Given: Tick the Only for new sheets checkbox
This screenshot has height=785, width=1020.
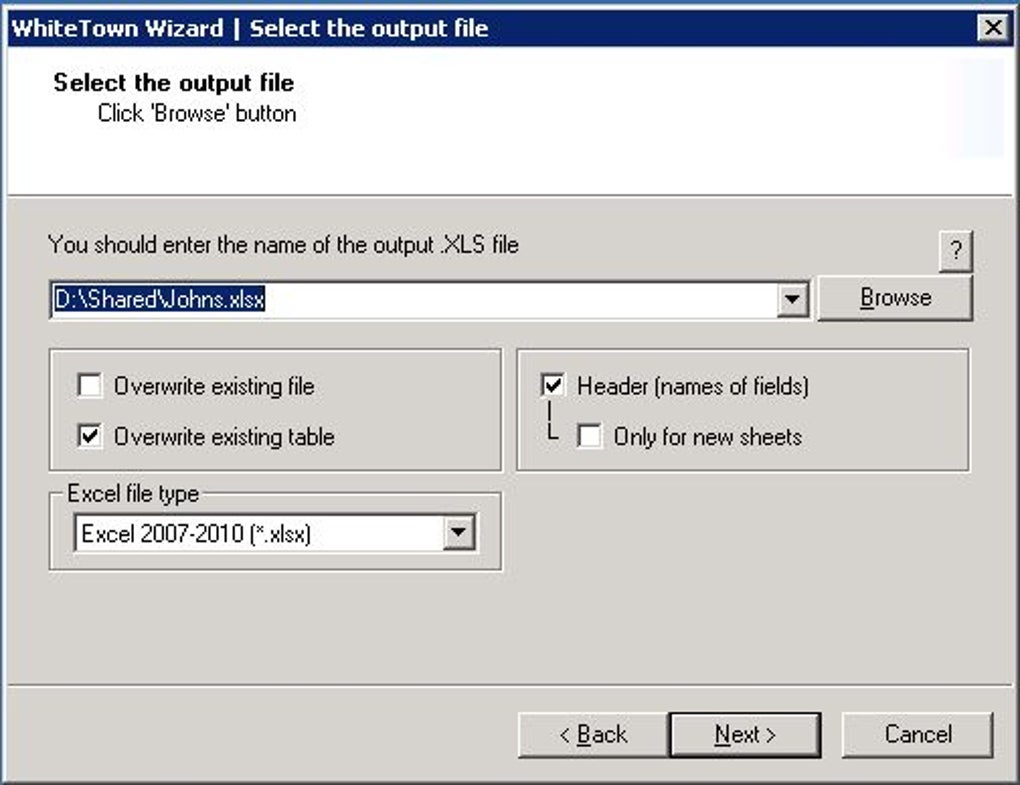Looking at the screenshot, I should [x=589, y=436].
